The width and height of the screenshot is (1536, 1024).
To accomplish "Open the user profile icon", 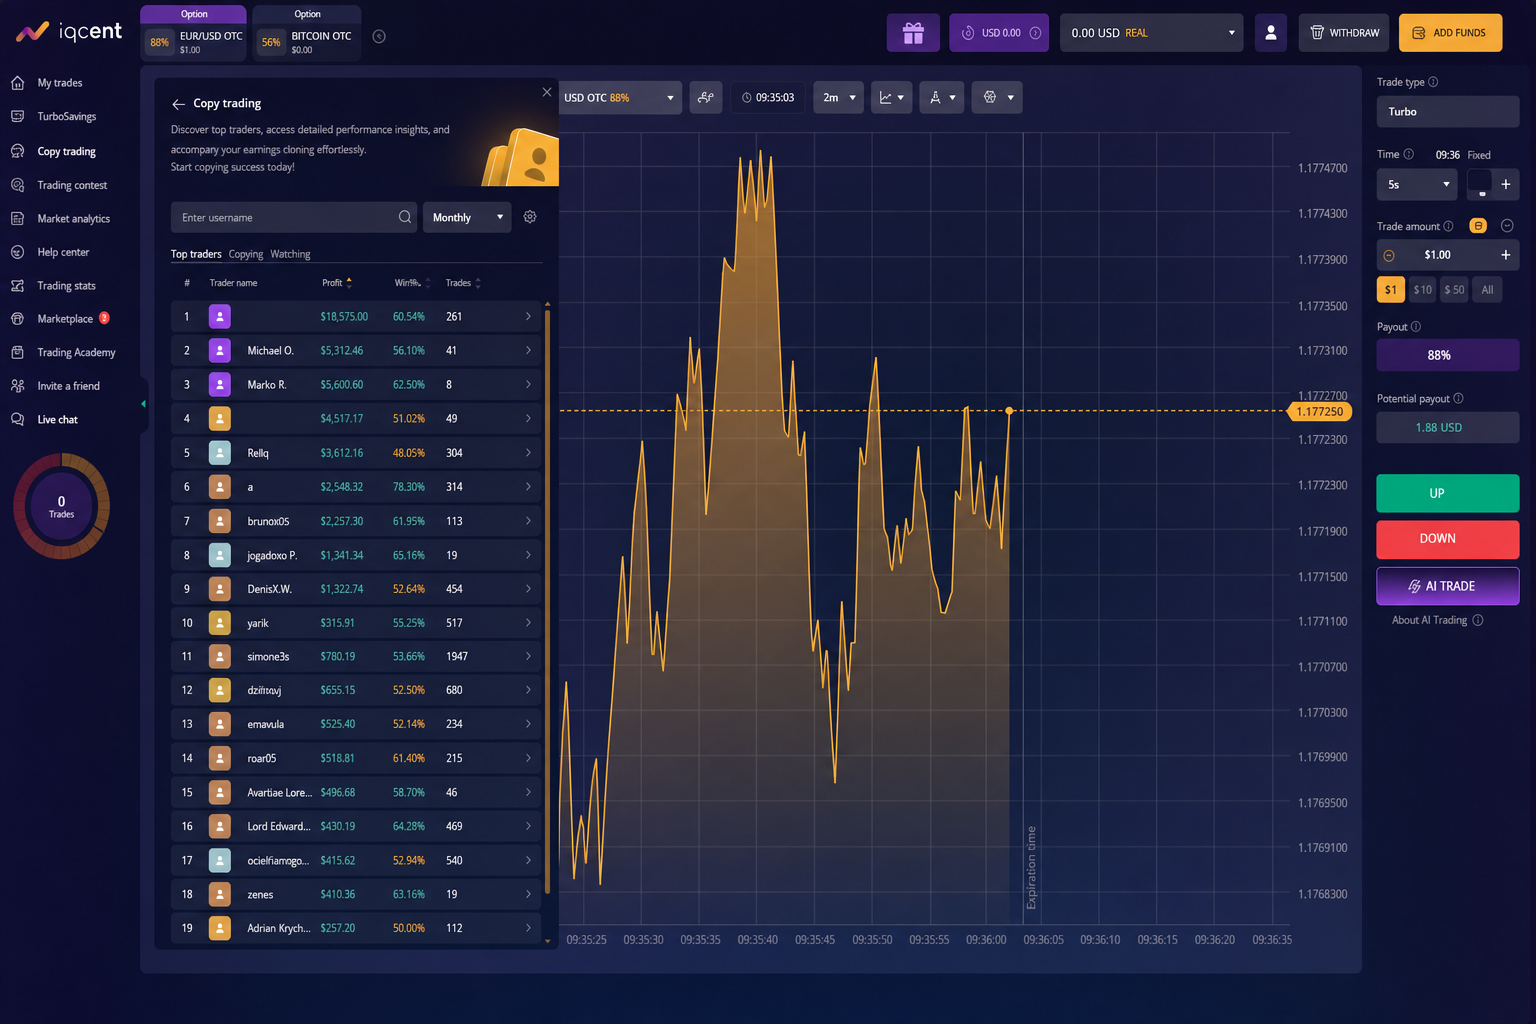I will [x=1270, y=33].
